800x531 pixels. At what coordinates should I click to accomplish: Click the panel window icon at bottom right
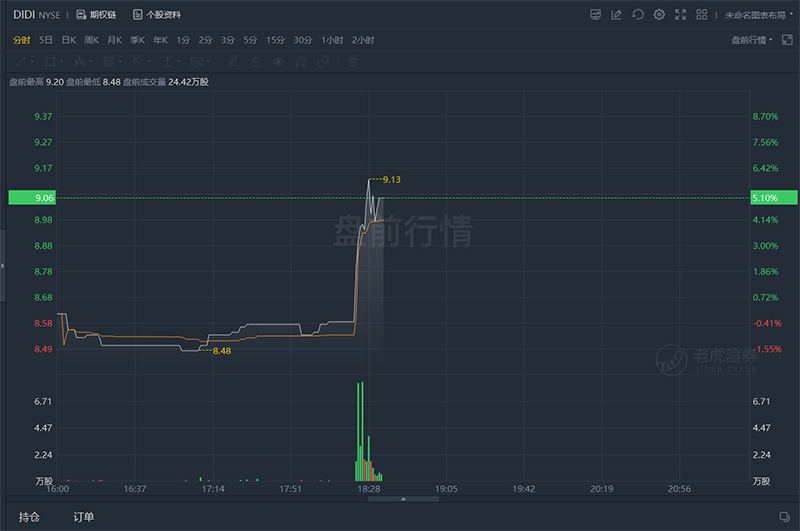(x=784, y=517)
